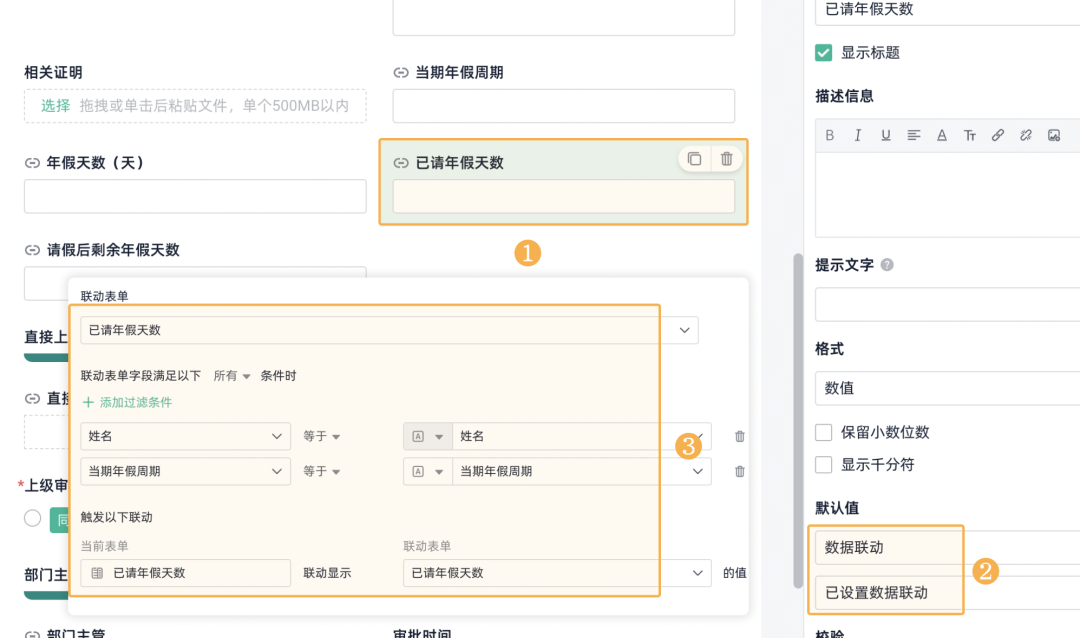Viewport: 1080px width, 638px height.
Task: Open the 格式 数值 dropdown
Action: [948, 388]
